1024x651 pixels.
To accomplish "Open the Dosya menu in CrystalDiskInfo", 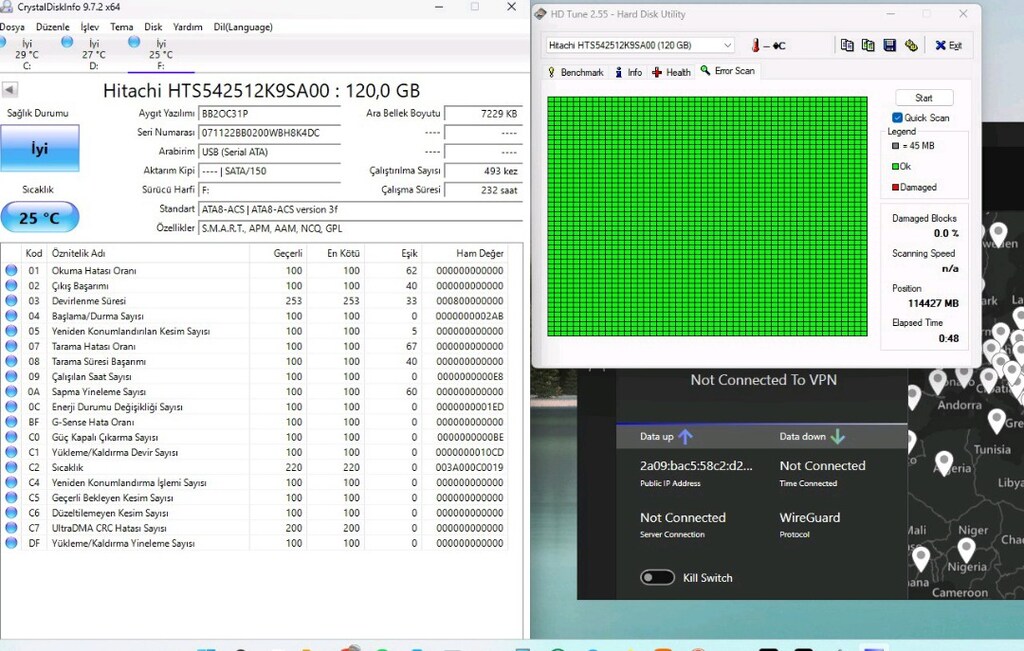I will tap(12, 27).
